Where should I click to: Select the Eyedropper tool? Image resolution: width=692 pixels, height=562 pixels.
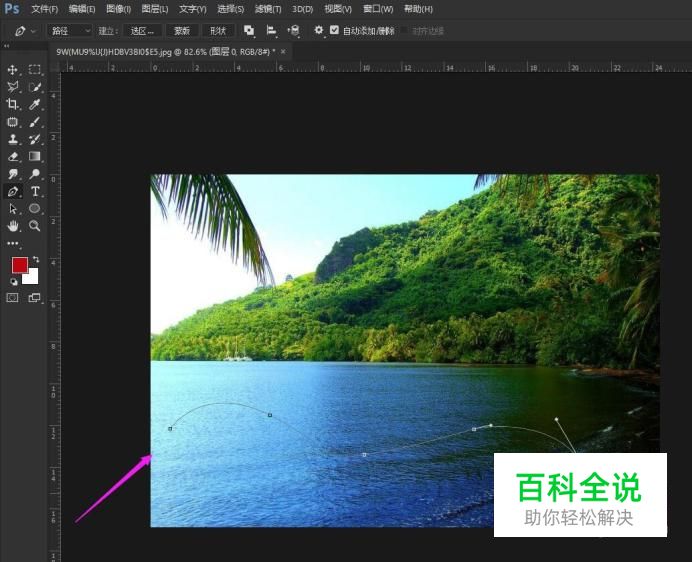(34, 104)
